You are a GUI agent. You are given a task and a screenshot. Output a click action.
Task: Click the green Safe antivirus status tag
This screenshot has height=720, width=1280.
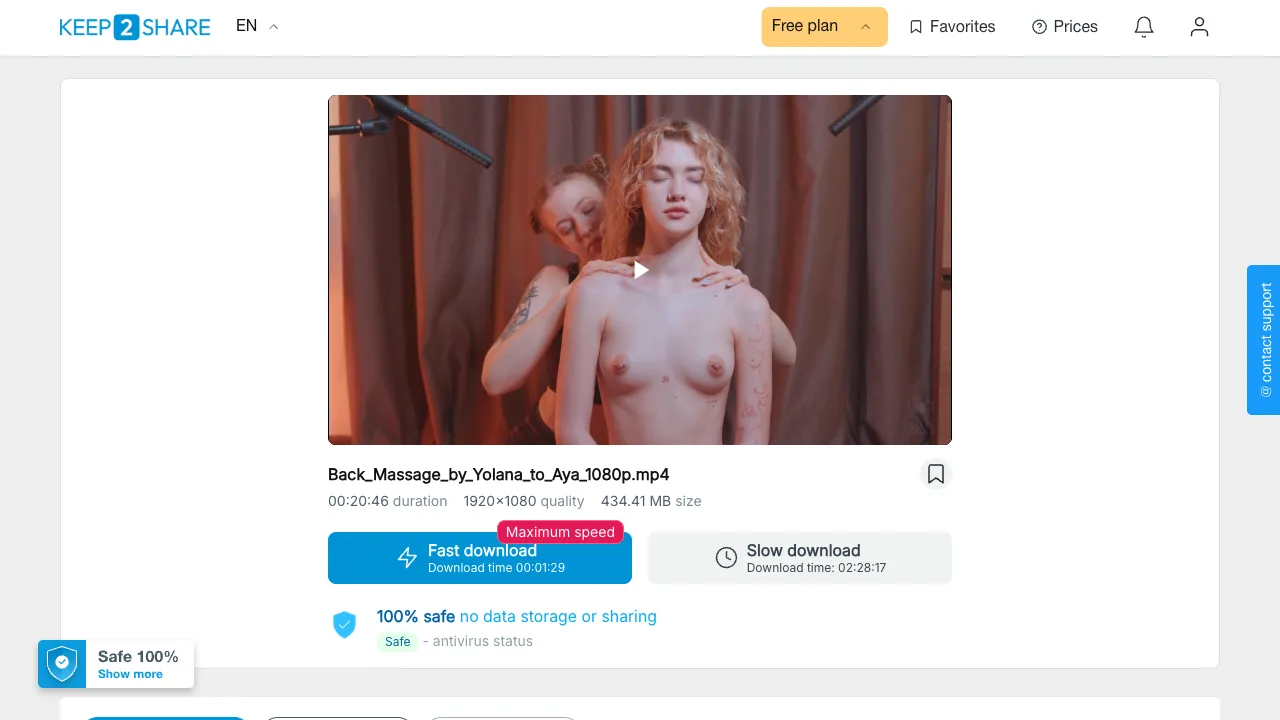(398, 642)
